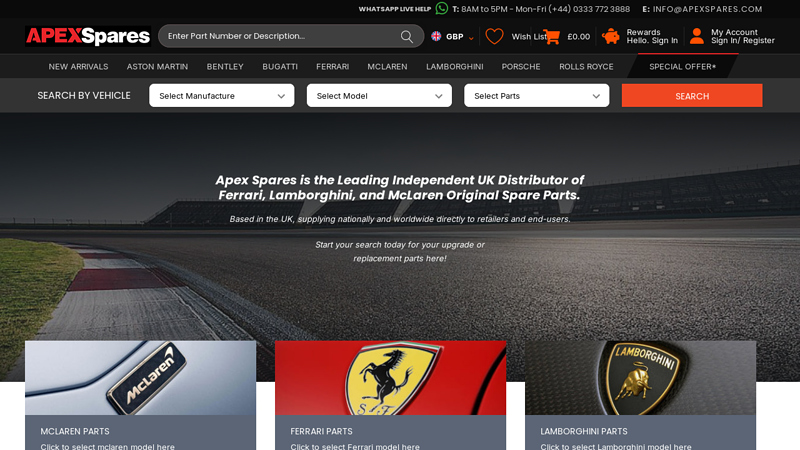Open the wish list heart icon
Viewport: 800px width, 450px height.
(494, 36)
